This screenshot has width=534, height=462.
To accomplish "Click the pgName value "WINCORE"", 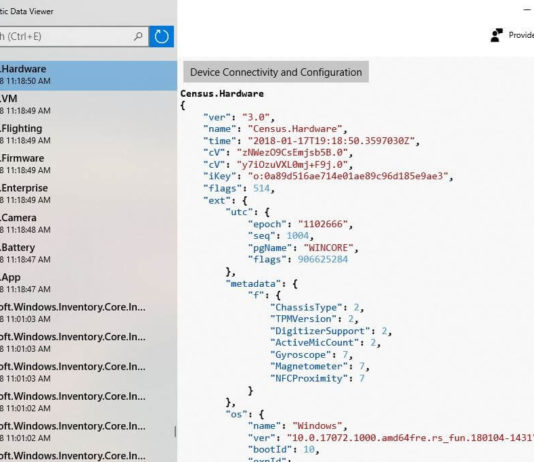I will pos(329,248).
